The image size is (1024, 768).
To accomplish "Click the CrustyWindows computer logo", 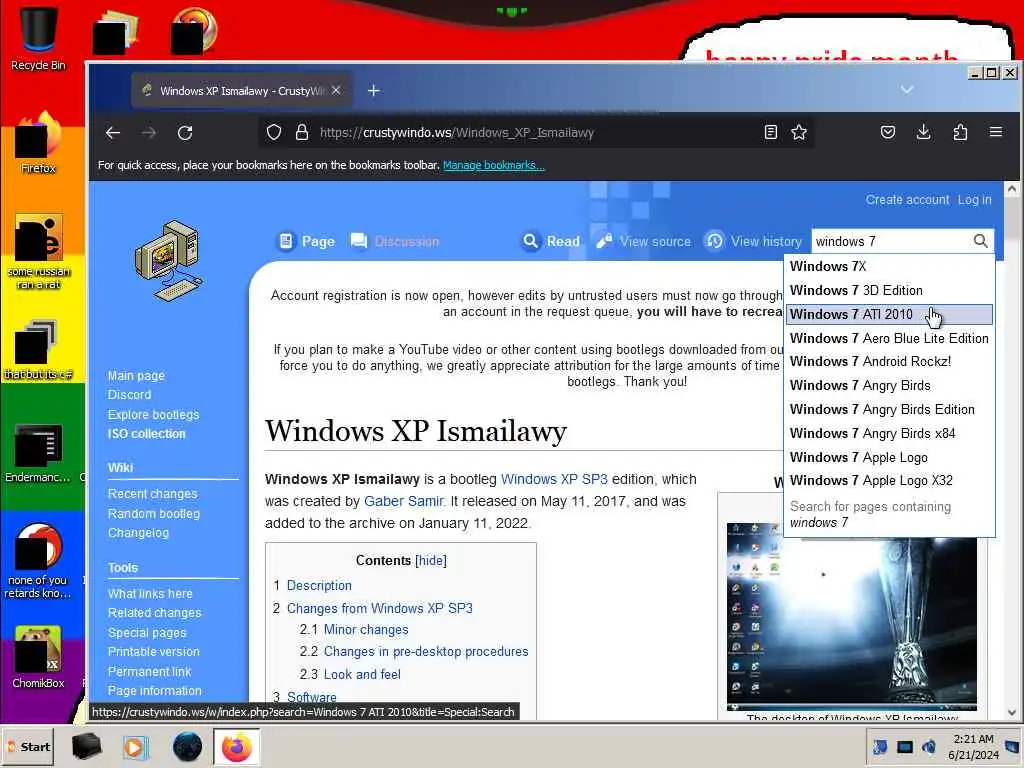I will tap(168, 261).
